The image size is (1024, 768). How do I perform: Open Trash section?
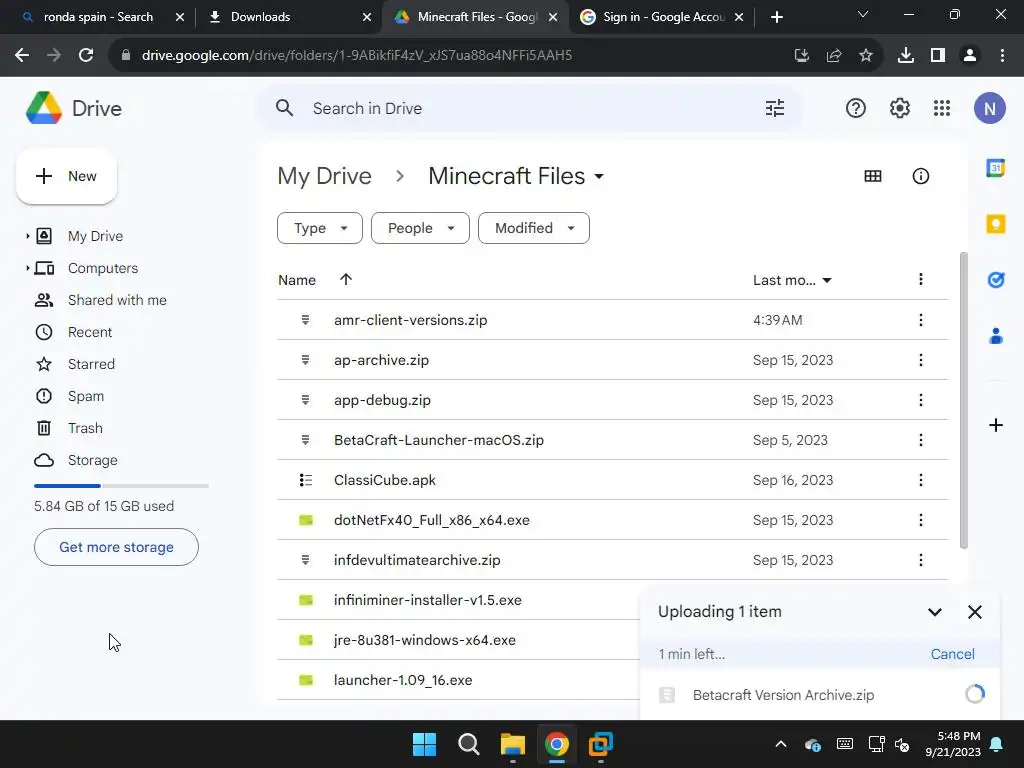[x=86, y=428]
